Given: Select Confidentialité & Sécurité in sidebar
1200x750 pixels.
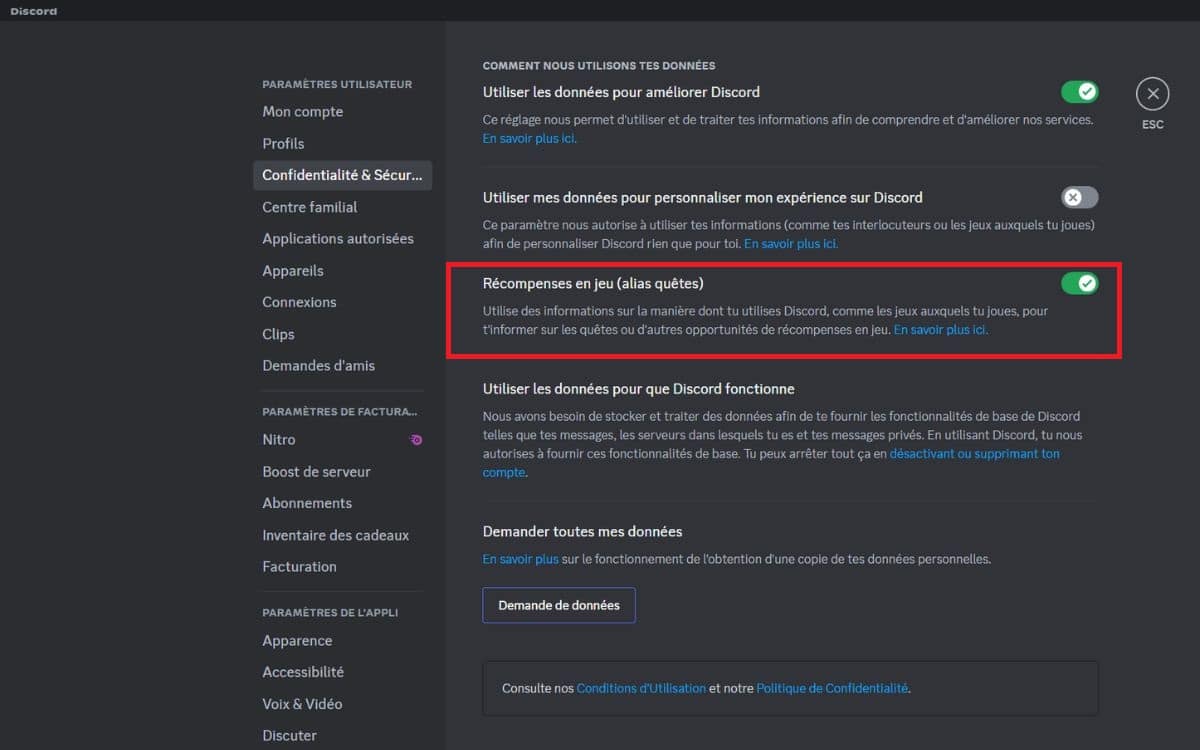Looking at the screenshot, I should coord(342,175).
